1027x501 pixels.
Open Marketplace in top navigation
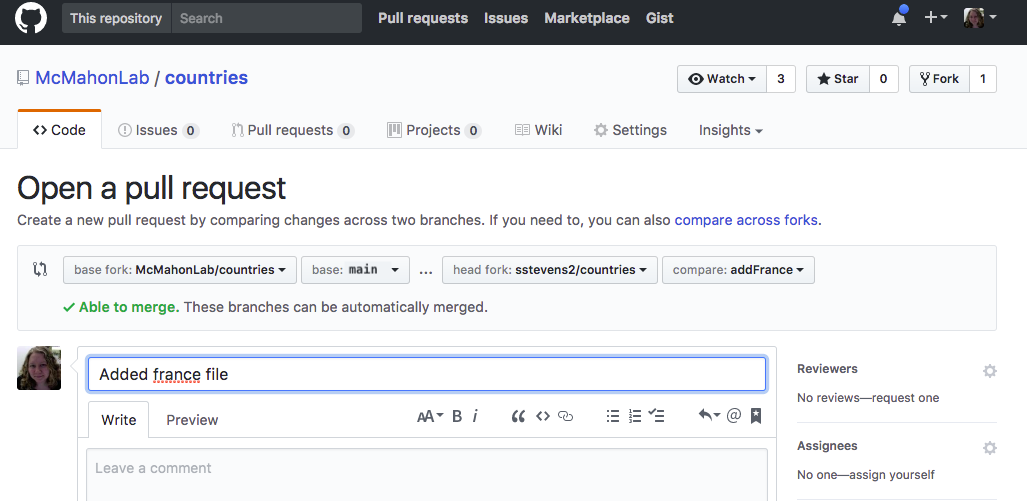[x=587, y=18]
